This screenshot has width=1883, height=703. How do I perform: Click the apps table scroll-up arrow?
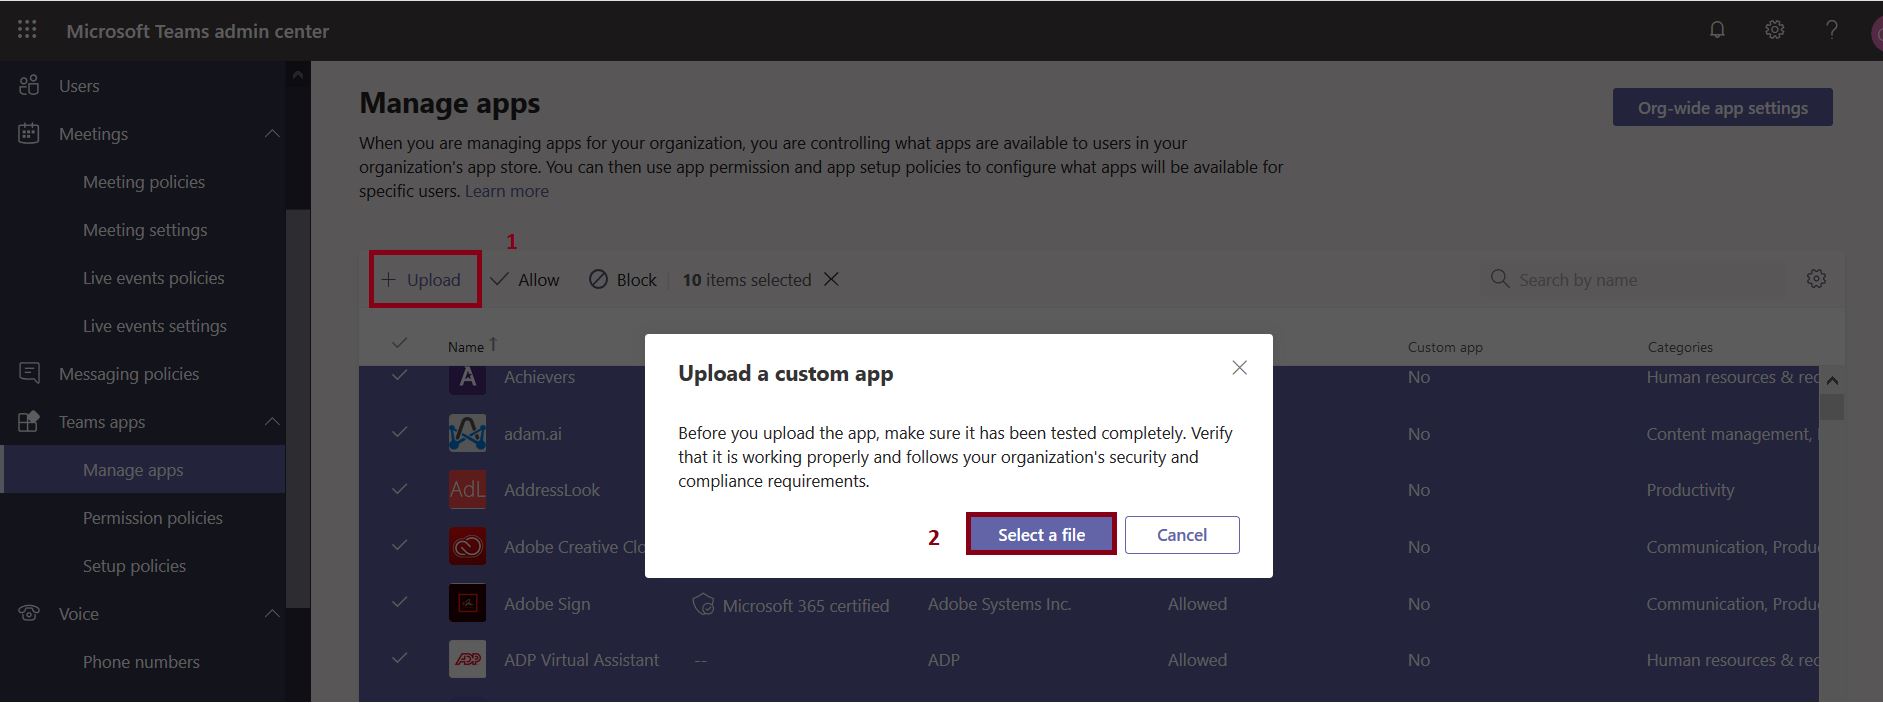(x=1832, y=381)
